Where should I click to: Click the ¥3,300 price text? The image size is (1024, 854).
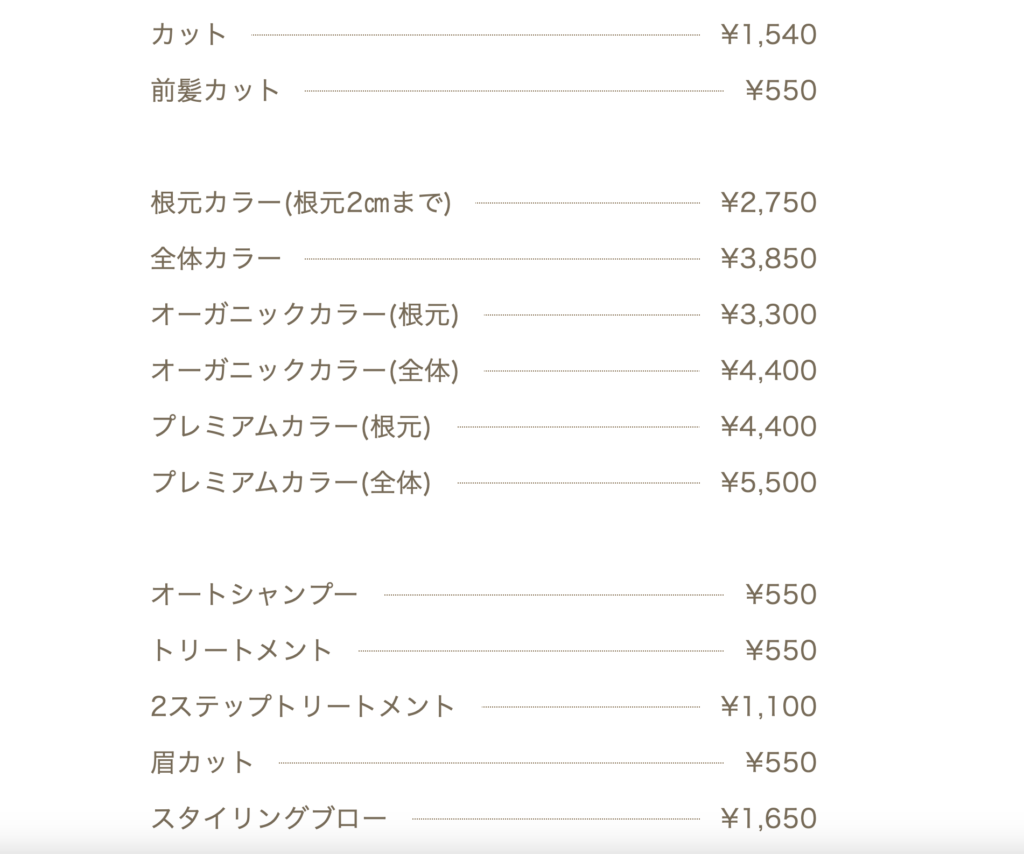coord(768,315)
